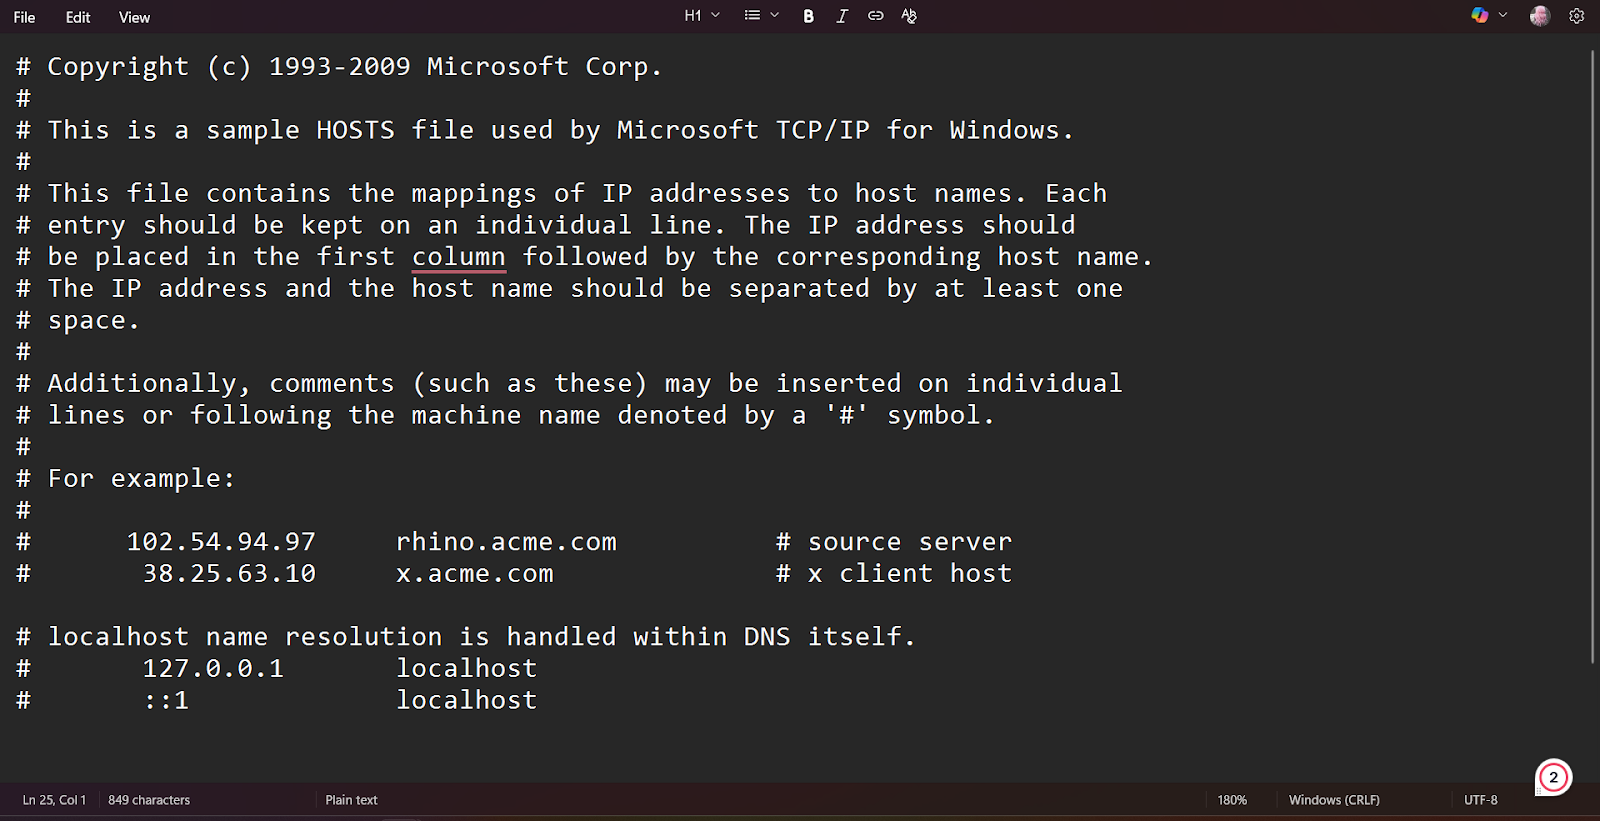
Task: Expand the Copilot options chevron
Action: [x=1503, y=16]
